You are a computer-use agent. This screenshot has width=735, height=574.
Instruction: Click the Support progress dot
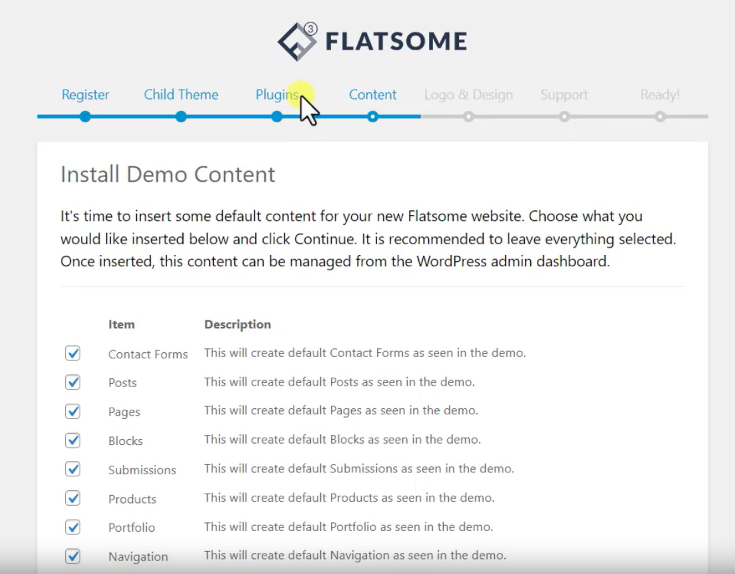[564, 117]
